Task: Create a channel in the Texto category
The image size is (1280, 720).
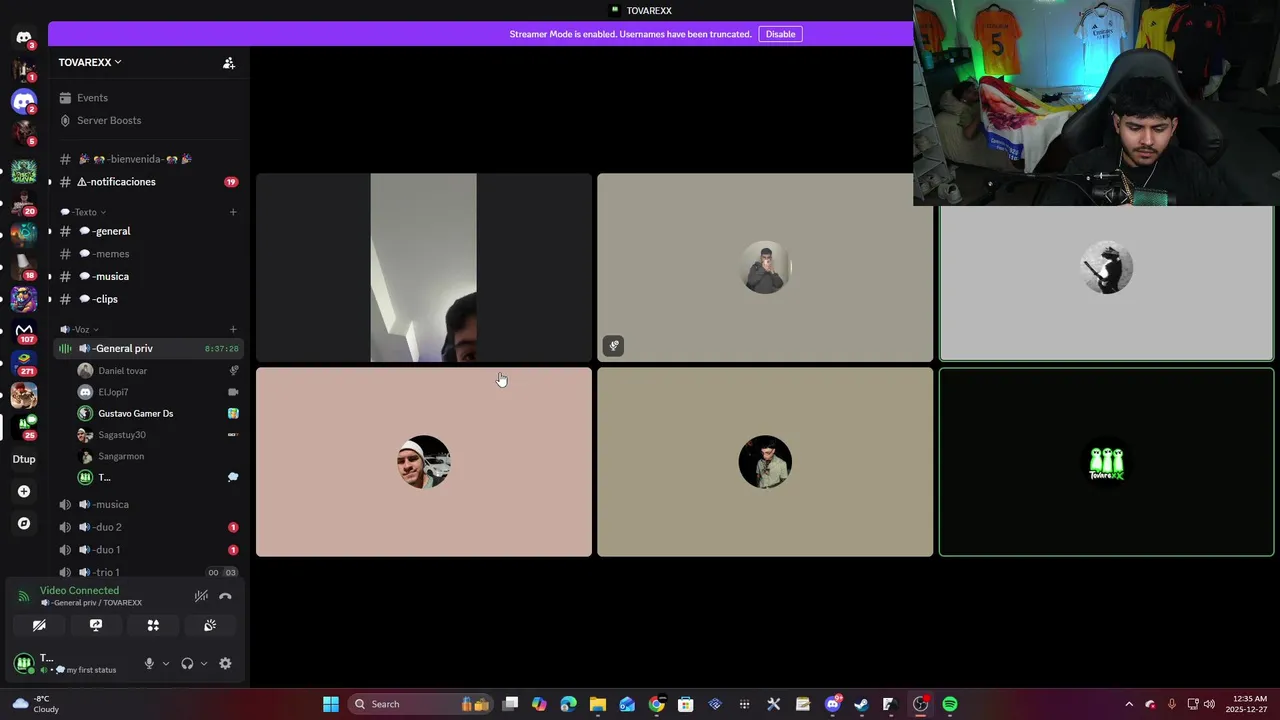Action: [x=233, y=212]
